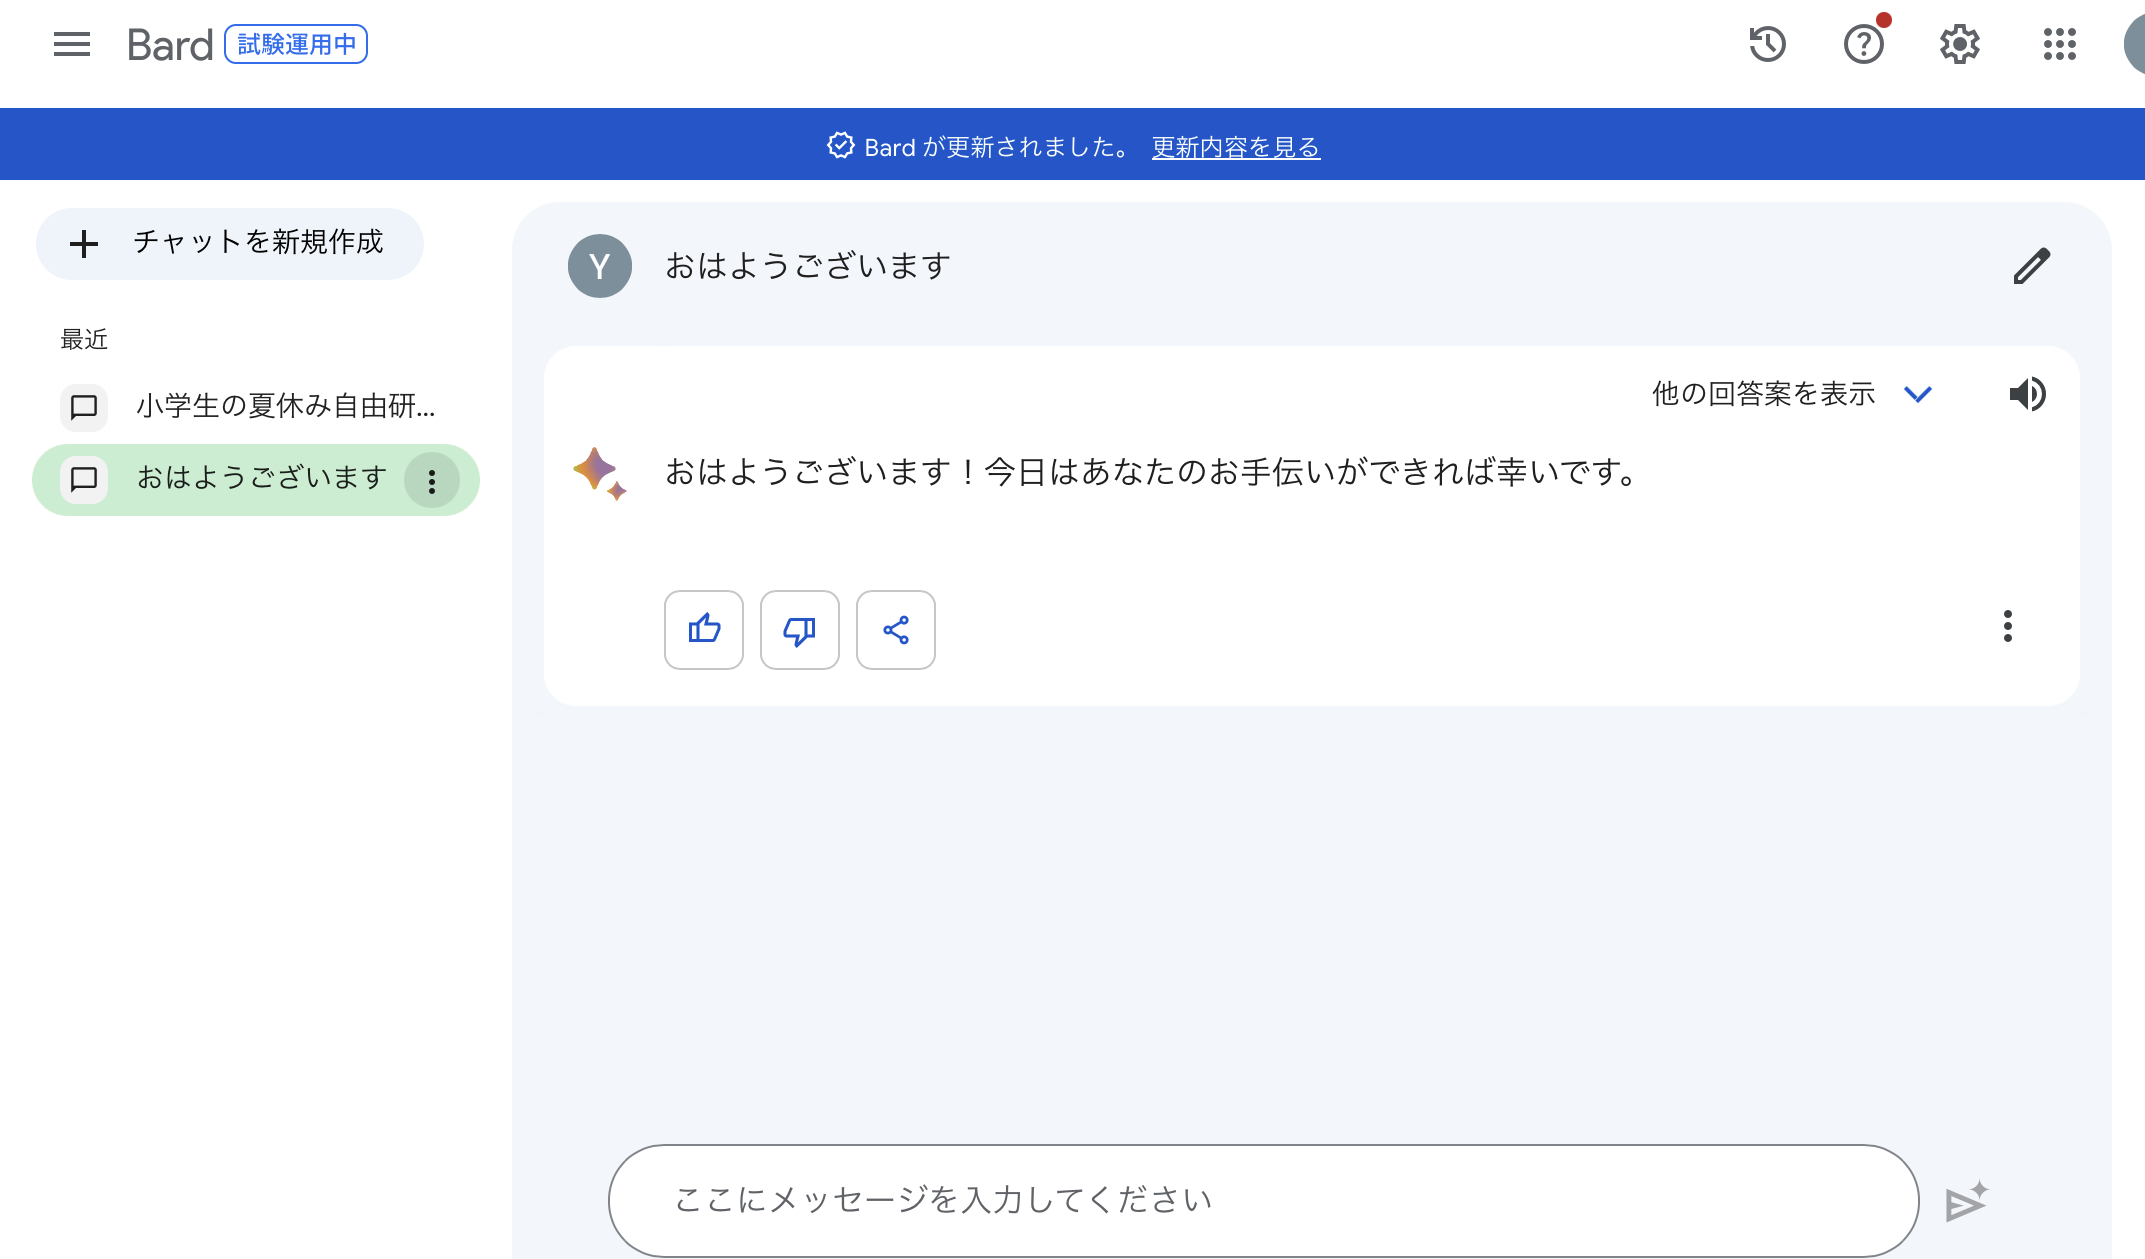Select 小学生の夏休み自由研 chat
The width and height of the screenshot is (2145, 1259).
[285, 406]
